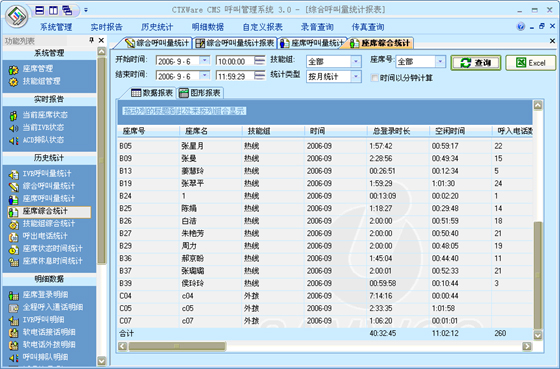
Task: Click the 查询 button
Action: coord(476,63)
